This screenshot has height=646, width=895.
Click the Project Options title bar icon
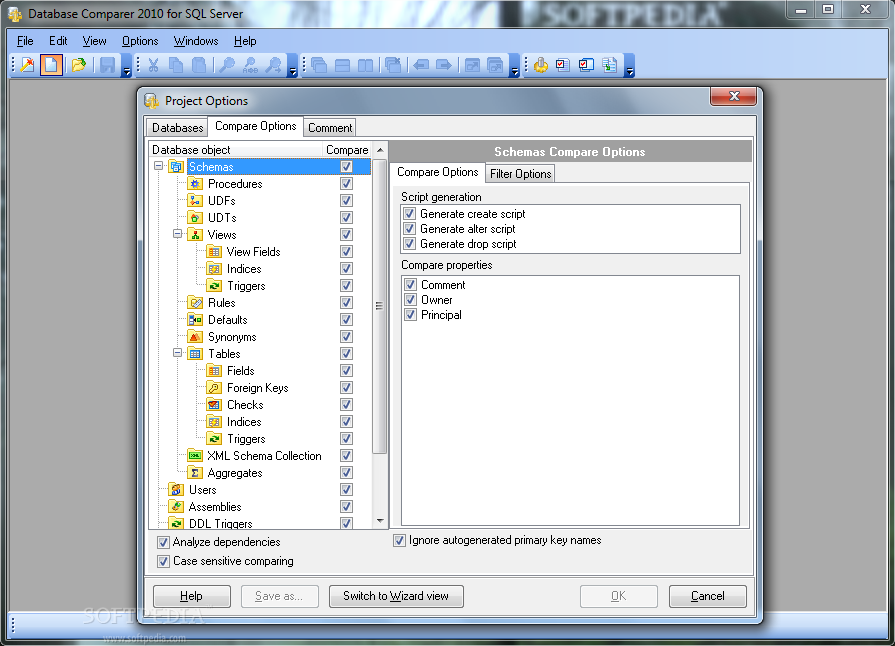[151, 101]
